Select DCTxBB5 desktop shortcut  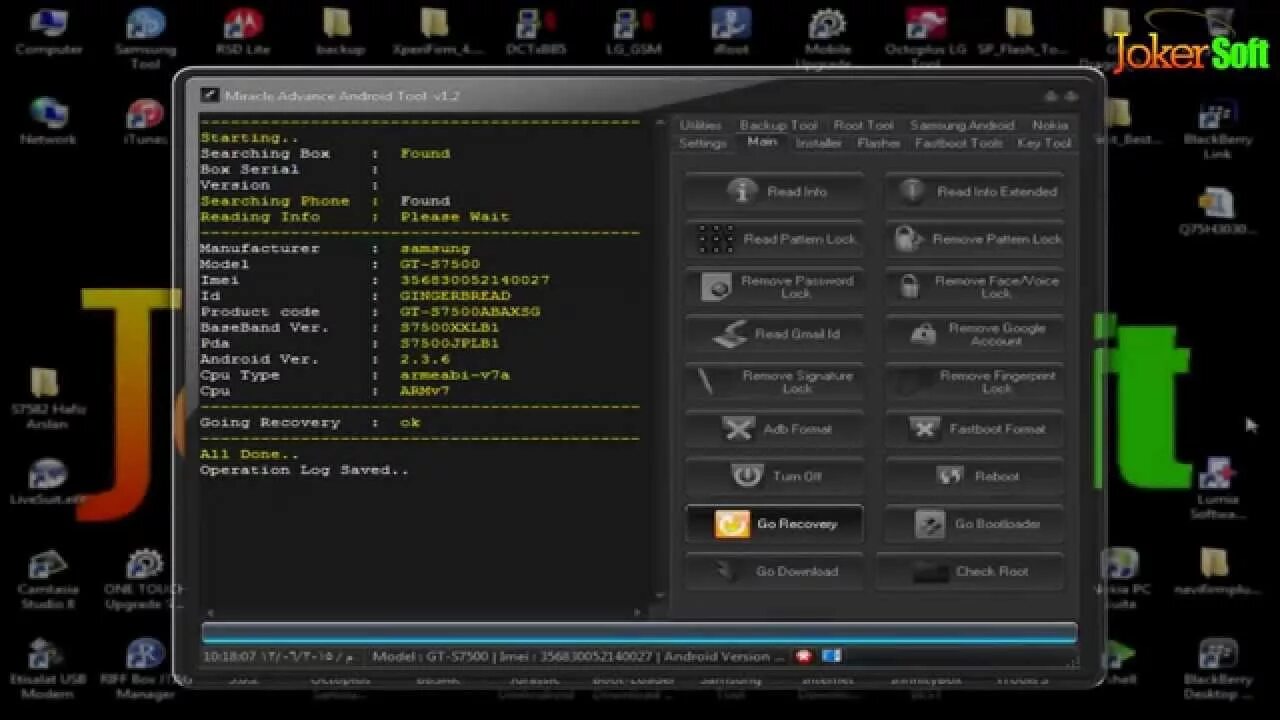coord(535,32)
